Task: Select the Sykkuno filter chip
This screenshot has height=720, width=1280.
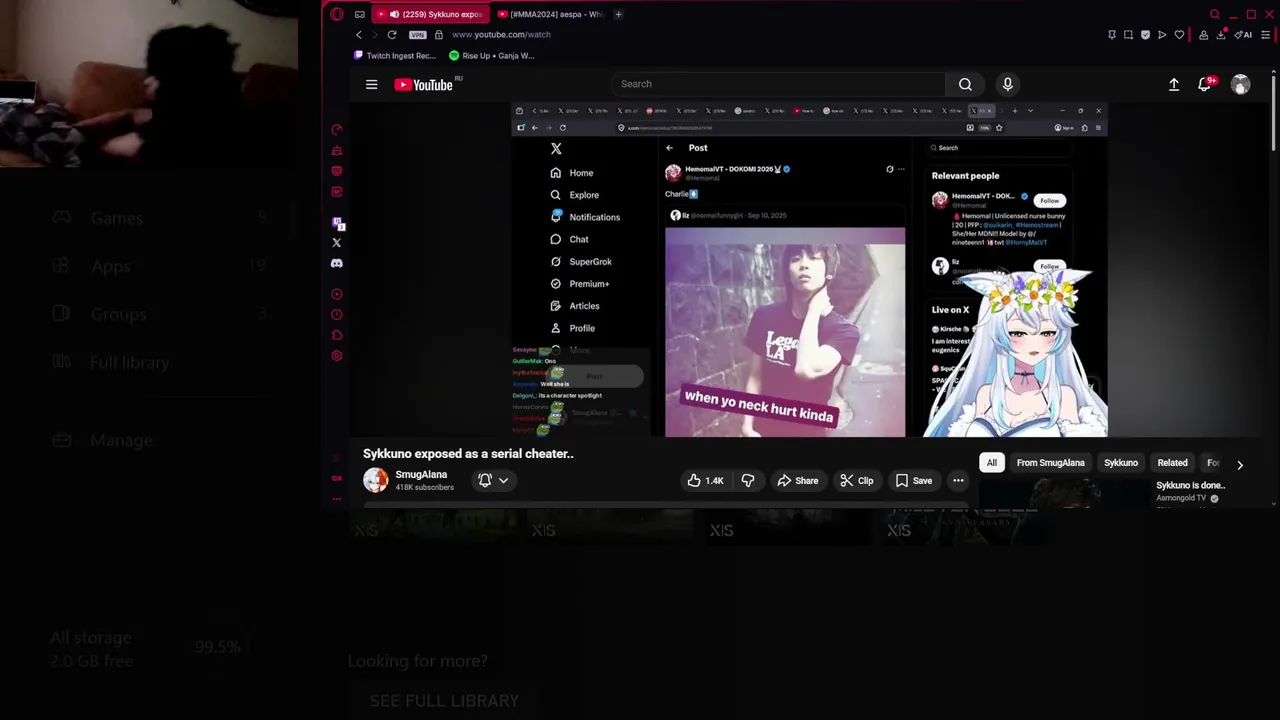Action: pyautogui.click(x=1120, y=463)
